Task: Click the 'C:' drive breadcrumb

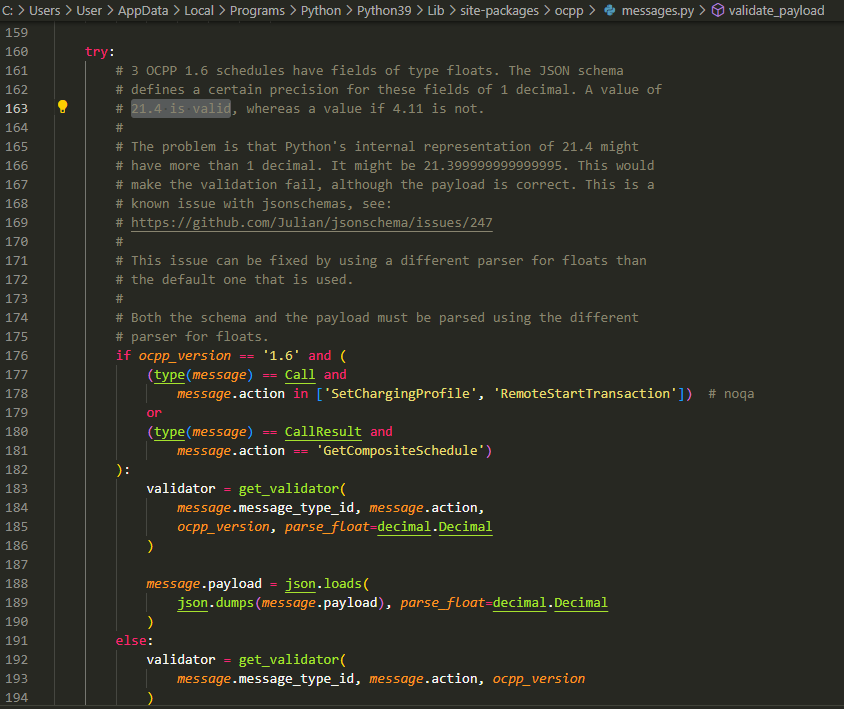Action: (8, 10)
